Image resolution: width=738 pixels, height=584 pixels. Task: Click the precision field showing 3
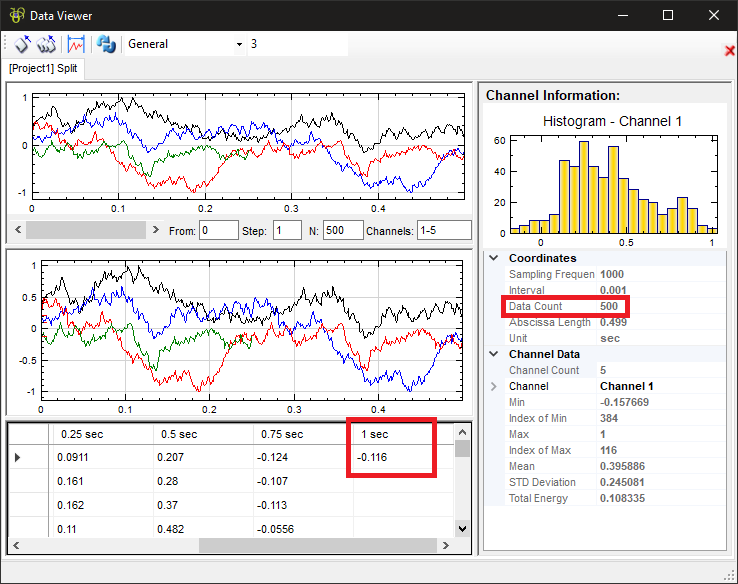pos(295,44)
